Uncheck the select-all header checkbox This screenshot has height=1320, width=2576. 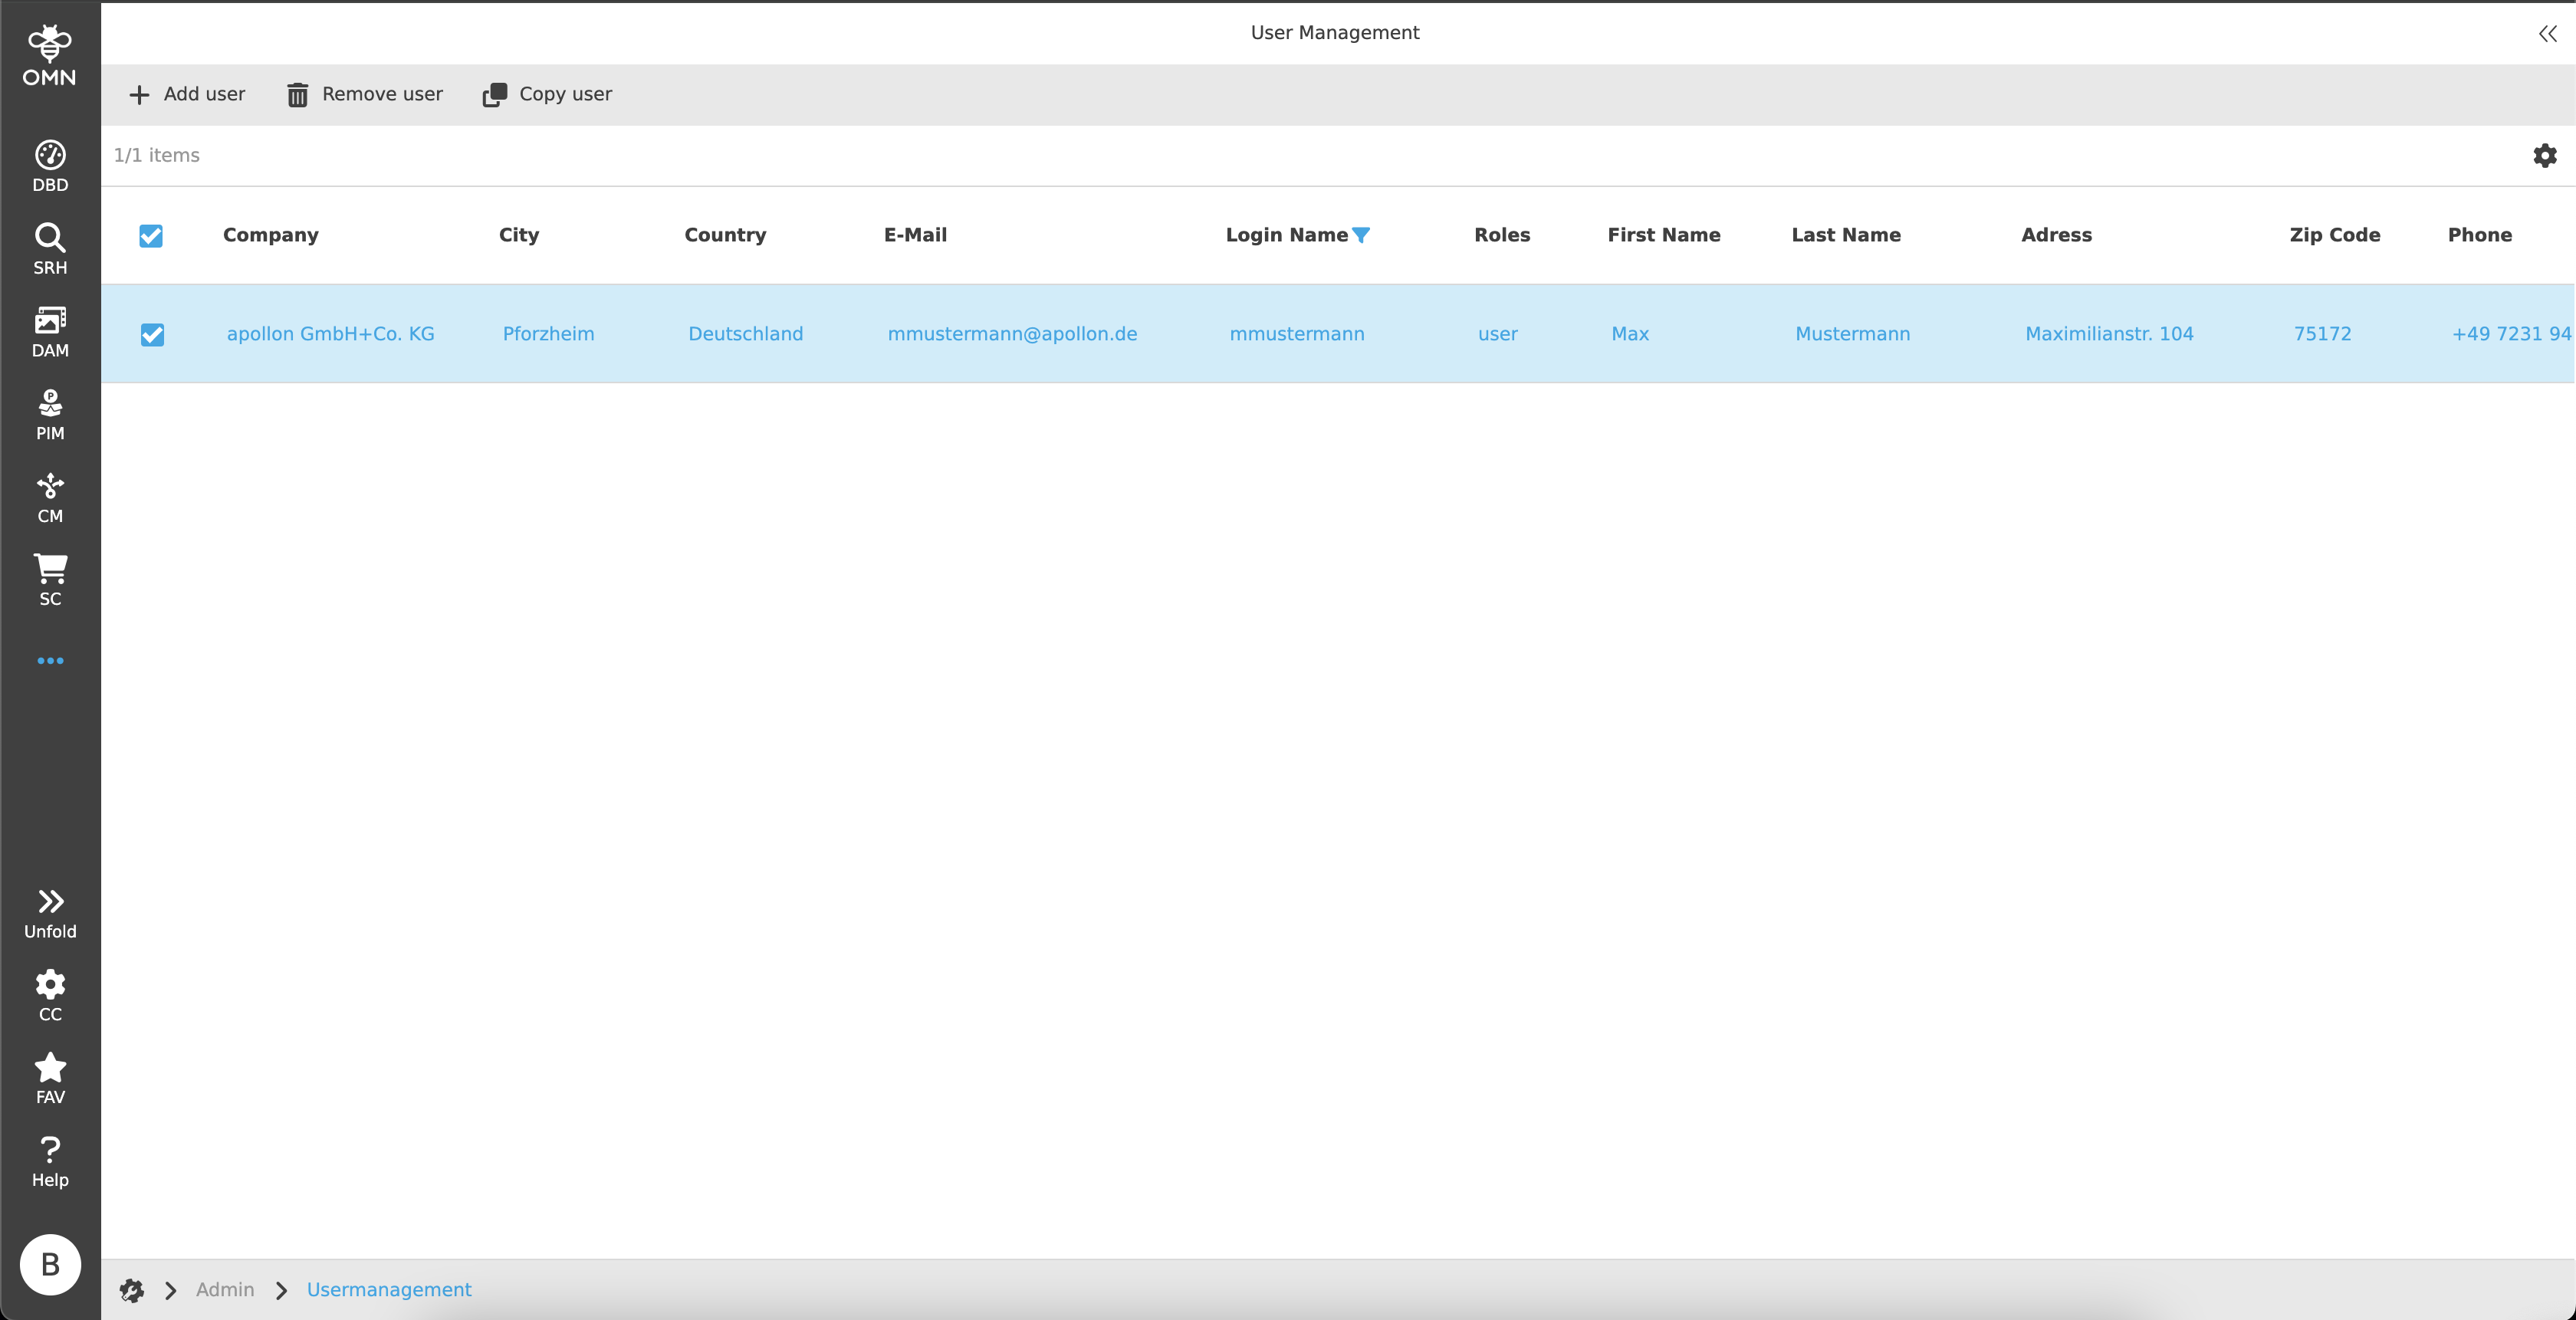tap(151, 236)
